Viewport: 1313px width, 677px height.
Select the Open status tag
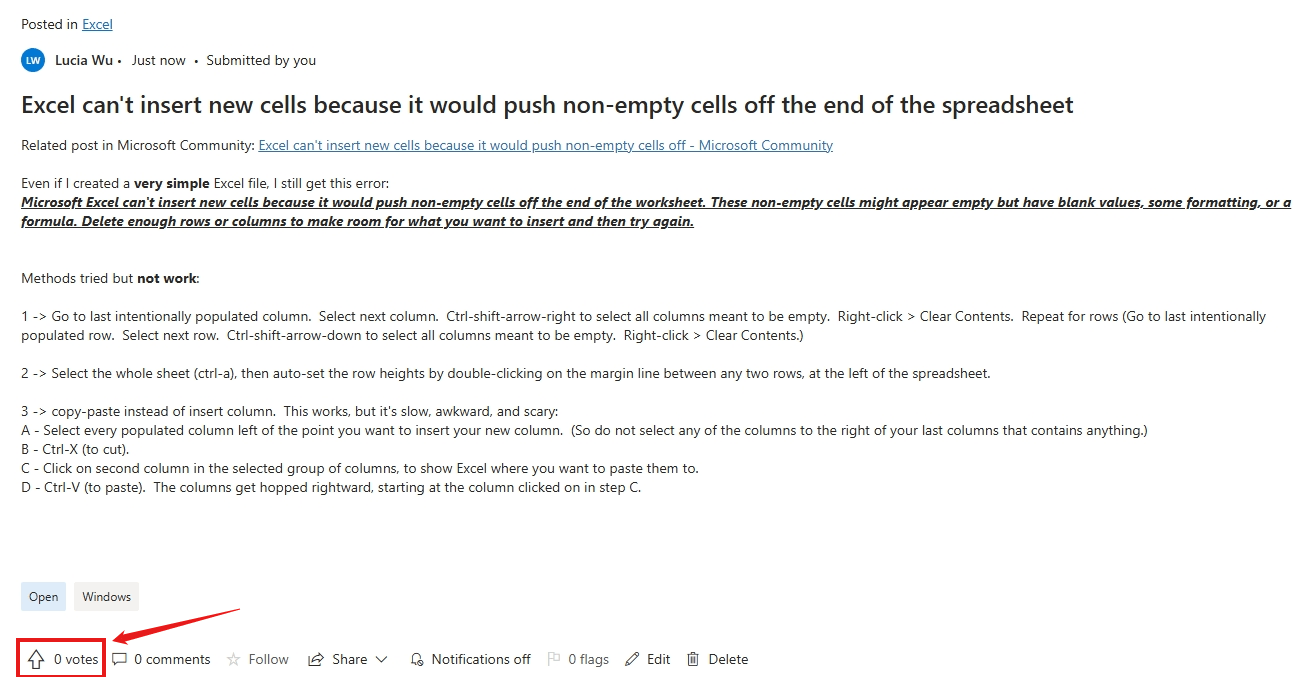43,597
